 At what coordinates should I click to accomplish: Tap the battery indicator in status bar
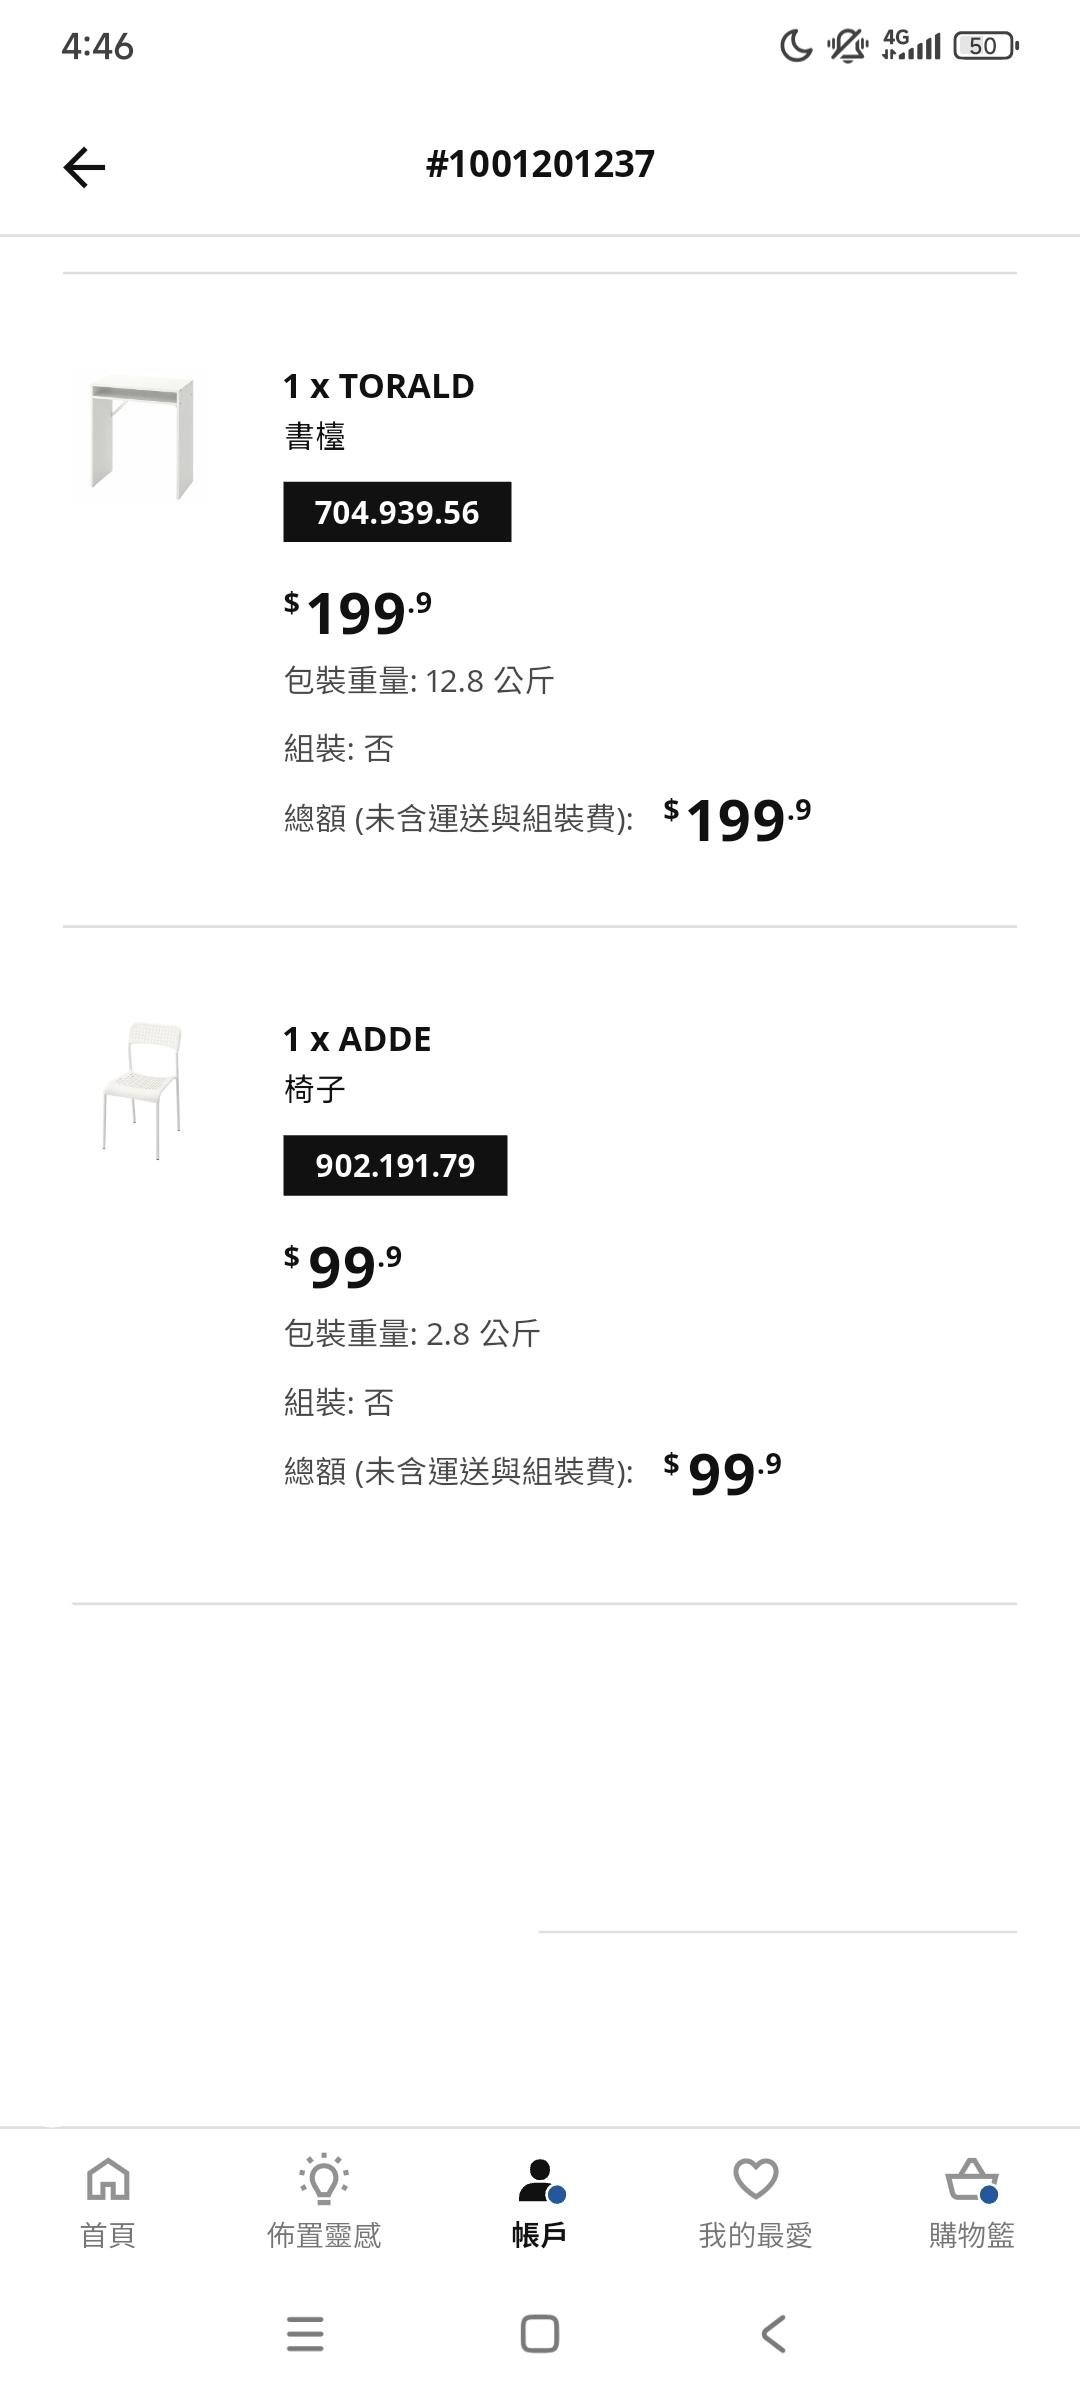tap(985, 46)
